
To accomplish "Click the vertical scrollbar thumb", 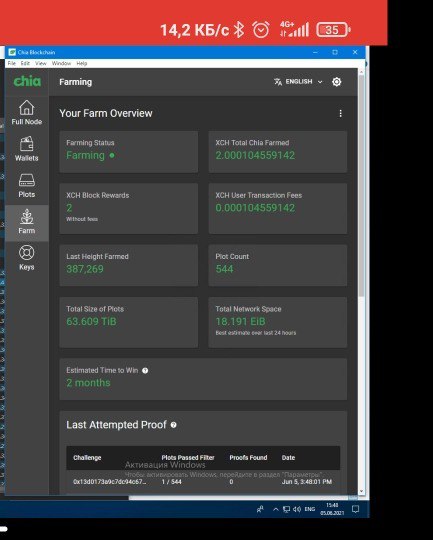I will [x=361, y=186].
